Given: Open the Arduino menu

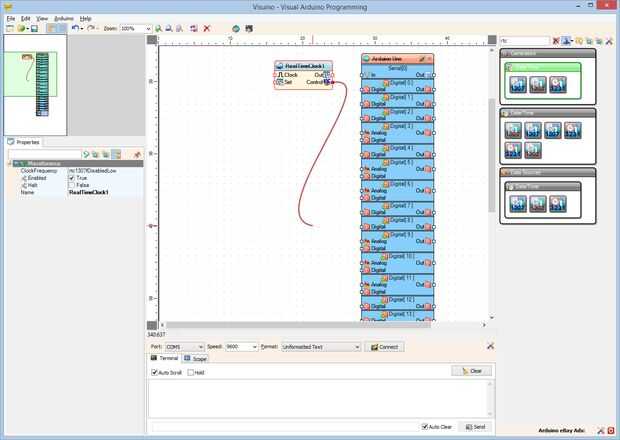Looking at the screenshot, I should pos(64,19).
